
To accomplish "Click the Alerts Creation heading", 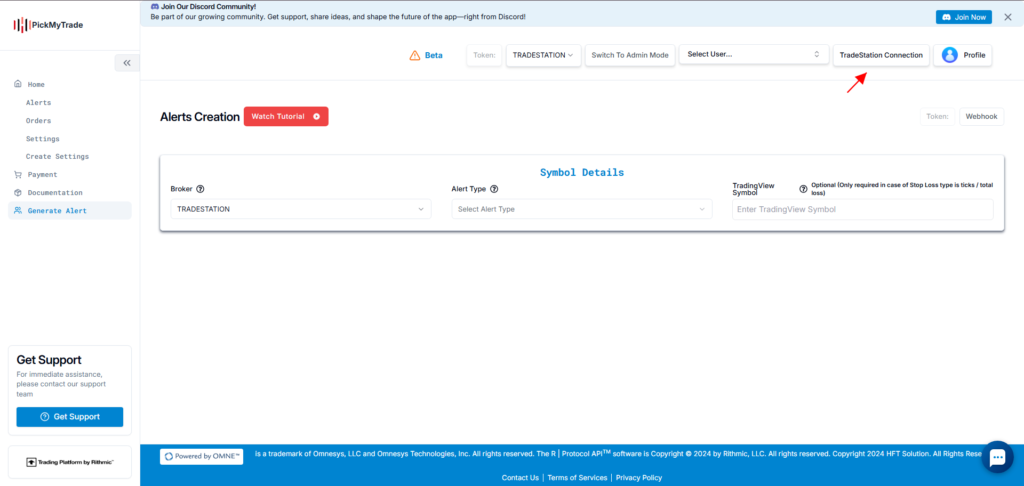I will click(200, 117).
